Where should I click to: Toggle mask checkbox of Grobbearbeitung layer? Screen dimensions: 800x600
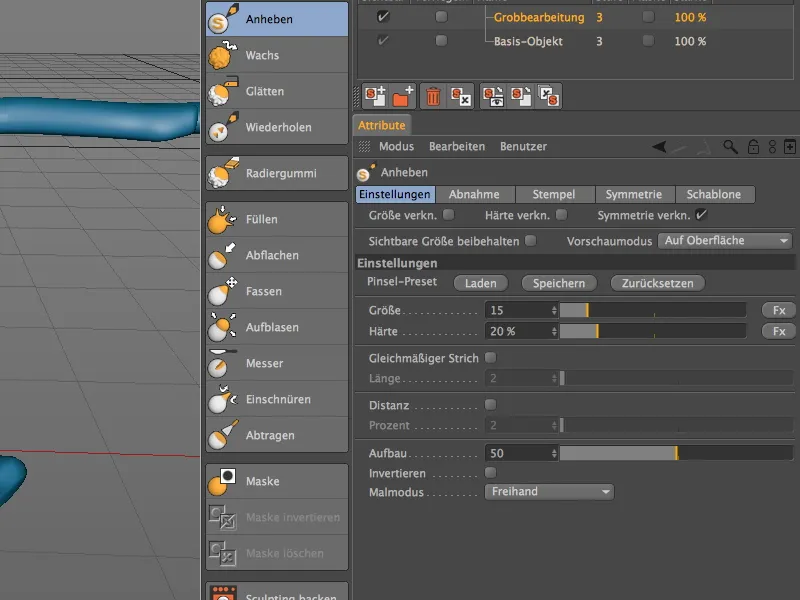(648, 17)
